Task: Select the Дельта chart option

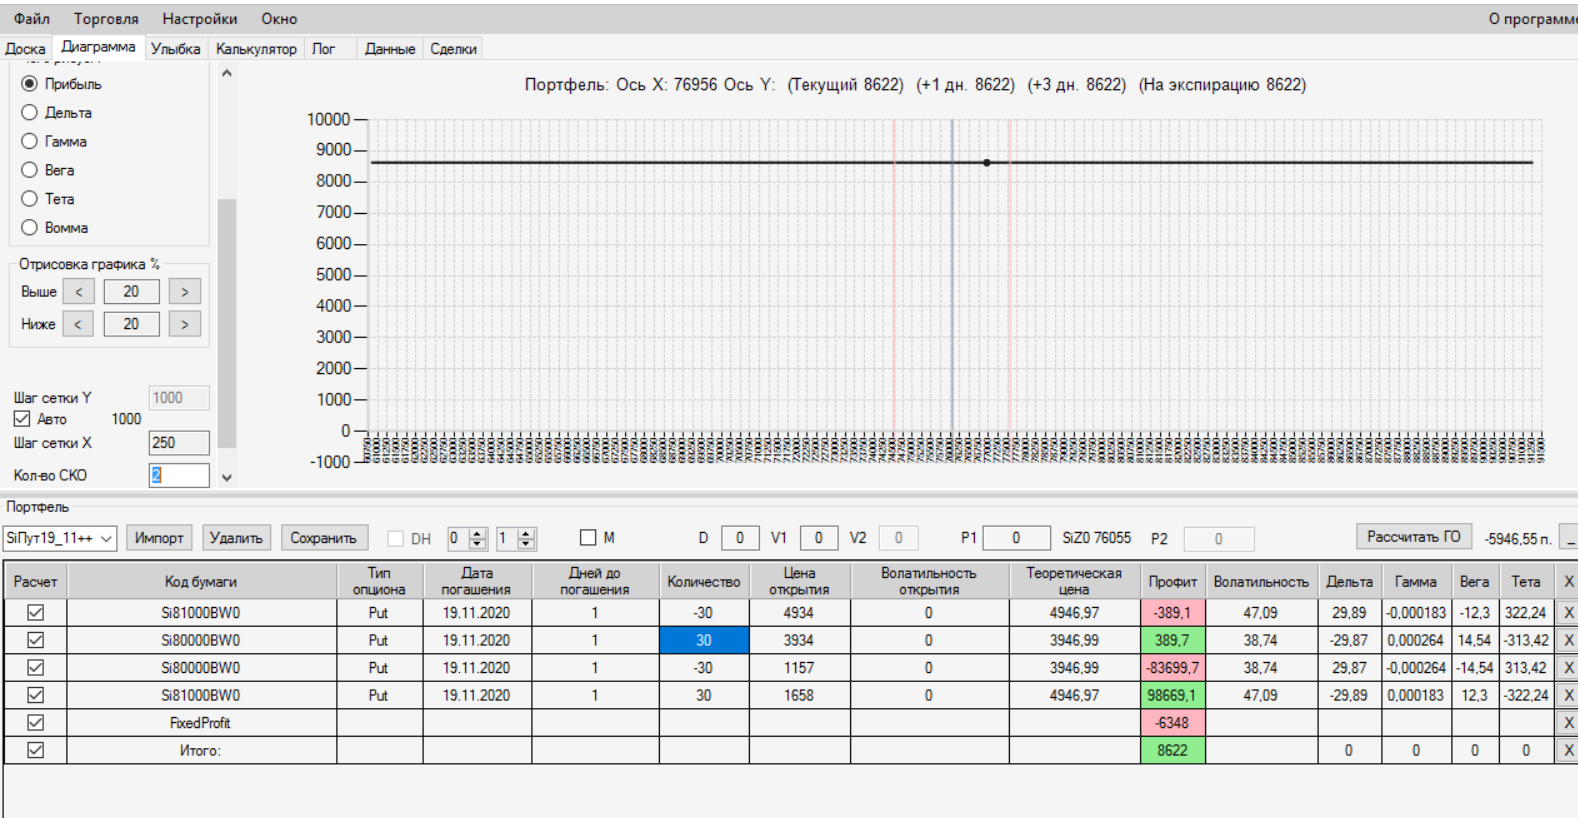Action: coord(57,113)
